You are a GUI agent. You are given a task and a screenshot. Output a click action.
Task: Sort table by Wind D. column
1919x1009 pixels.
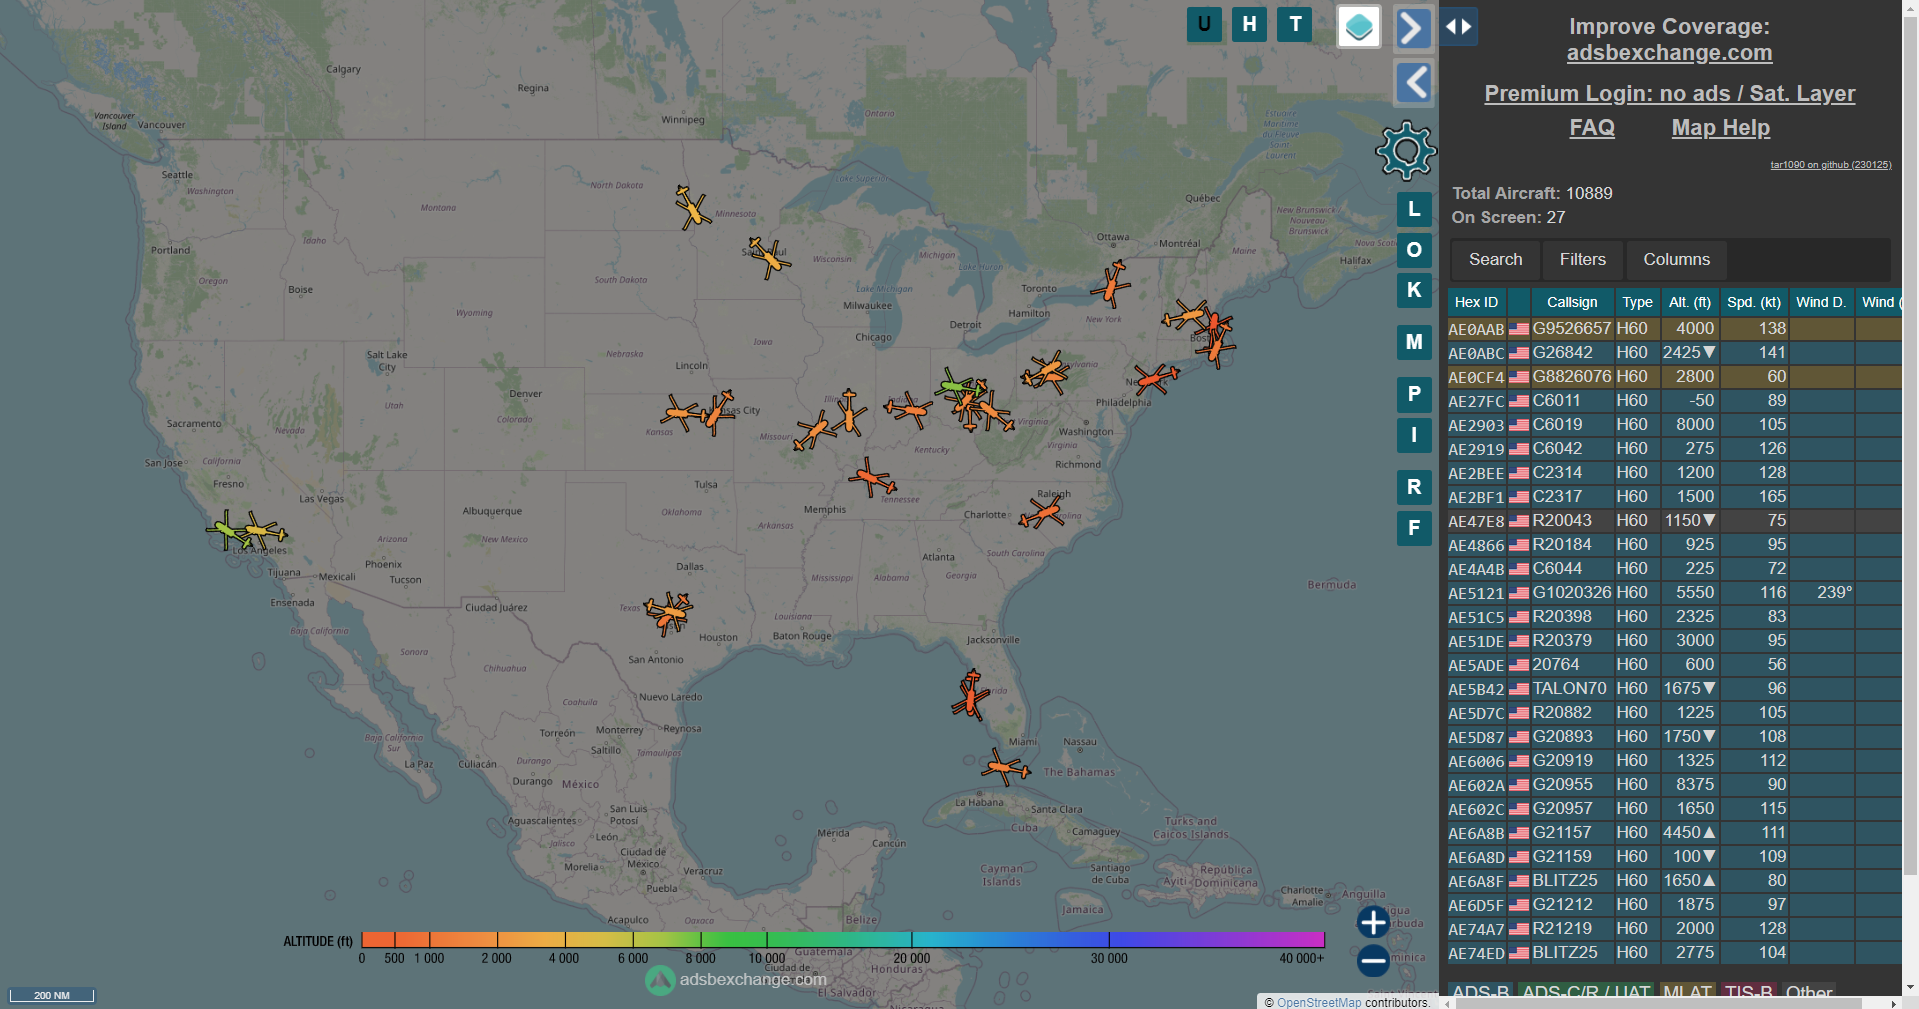[1821, 302]
